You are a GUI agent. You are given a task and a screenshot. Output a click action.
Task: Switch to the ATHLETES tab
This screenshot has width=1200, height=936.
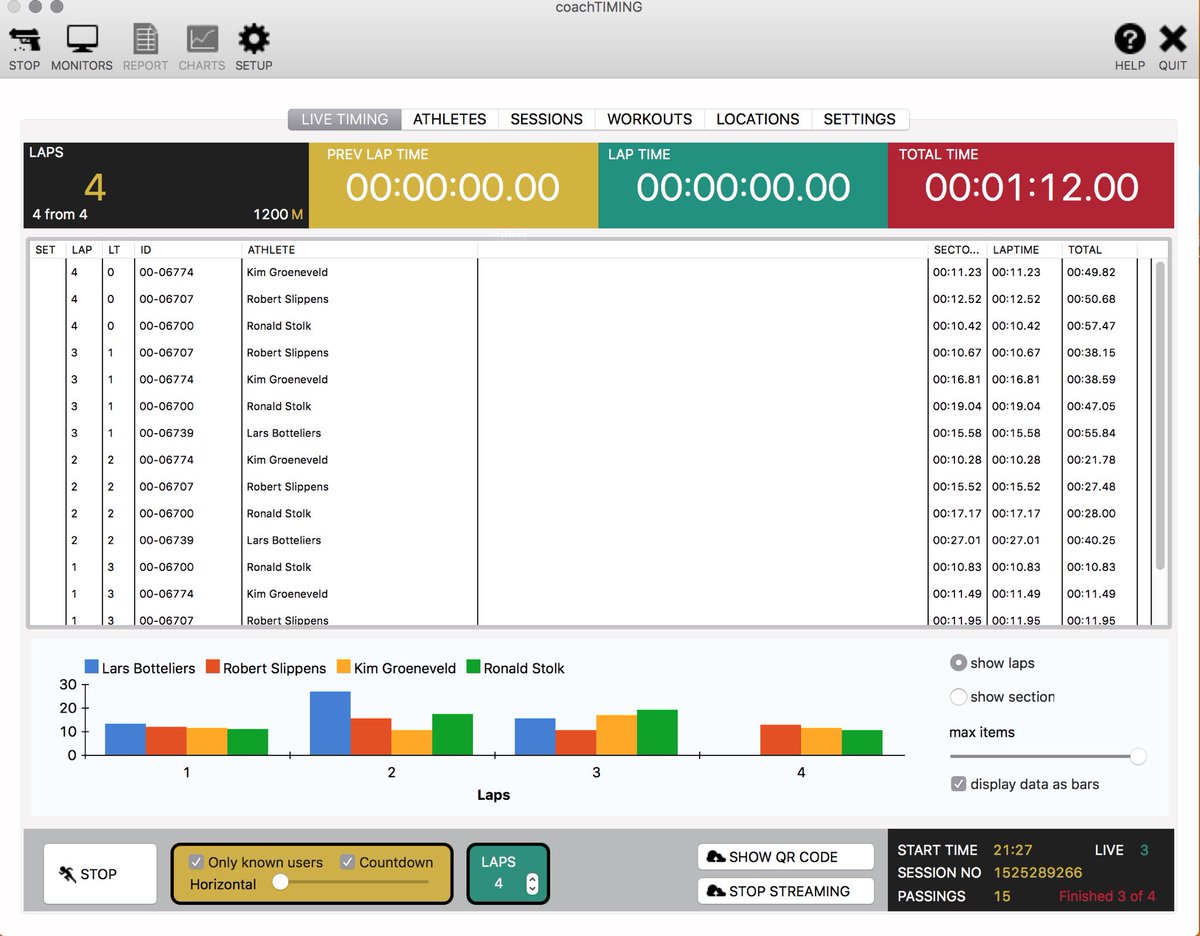pos(450,119)
